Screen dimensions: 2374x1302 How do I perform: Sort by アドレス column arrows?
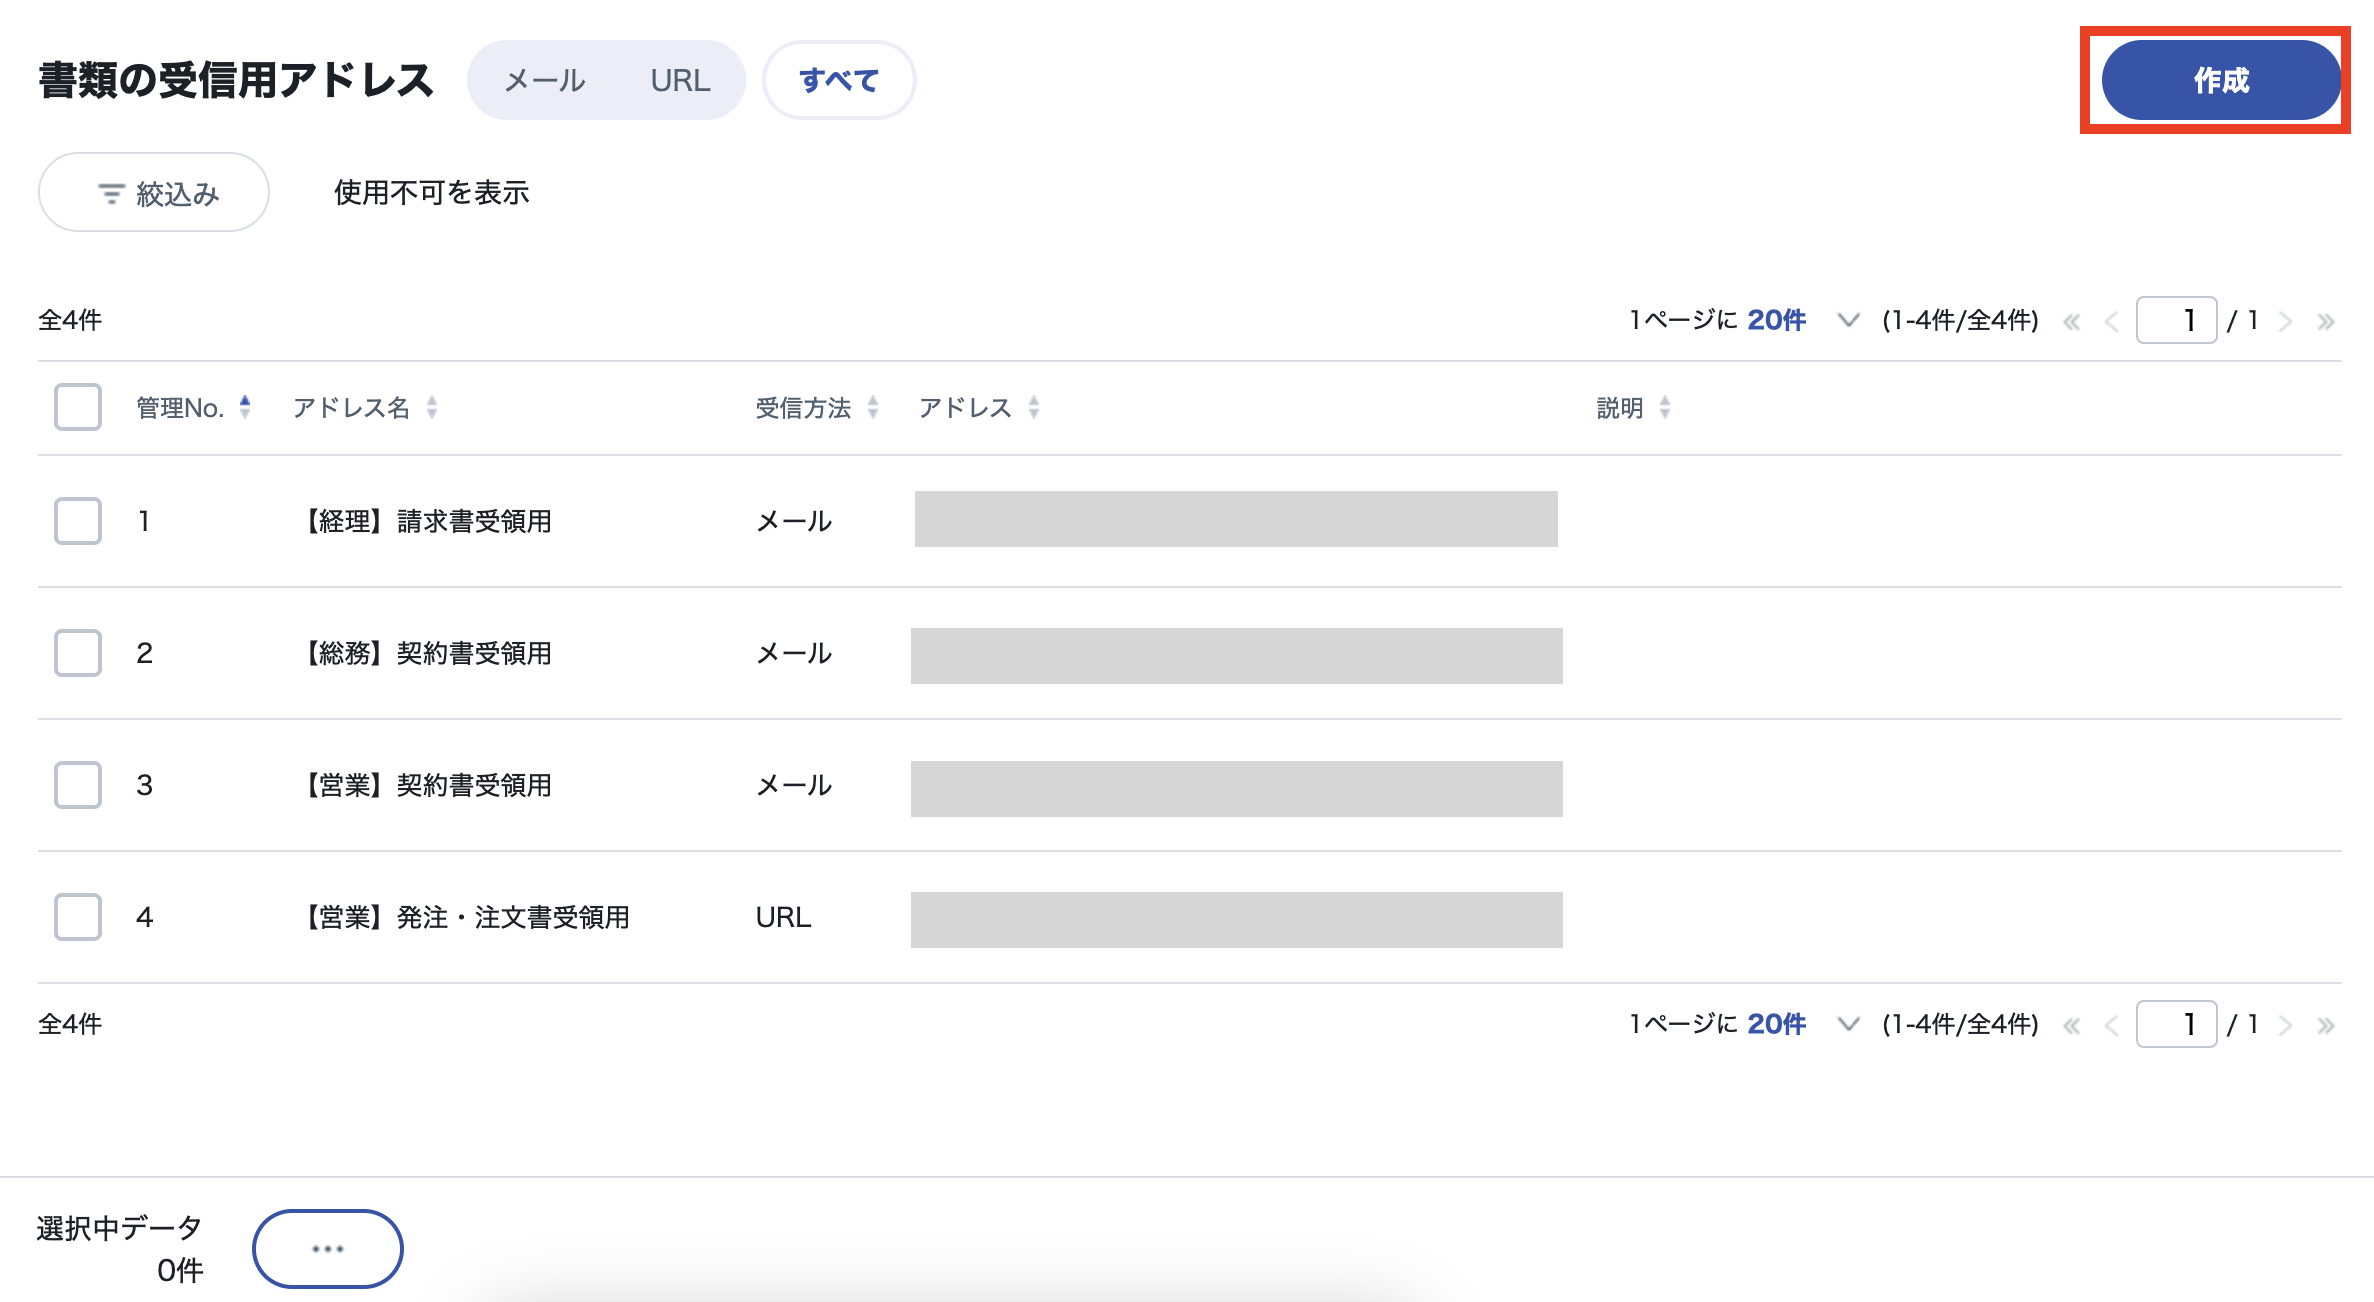tap(1034, 407)
